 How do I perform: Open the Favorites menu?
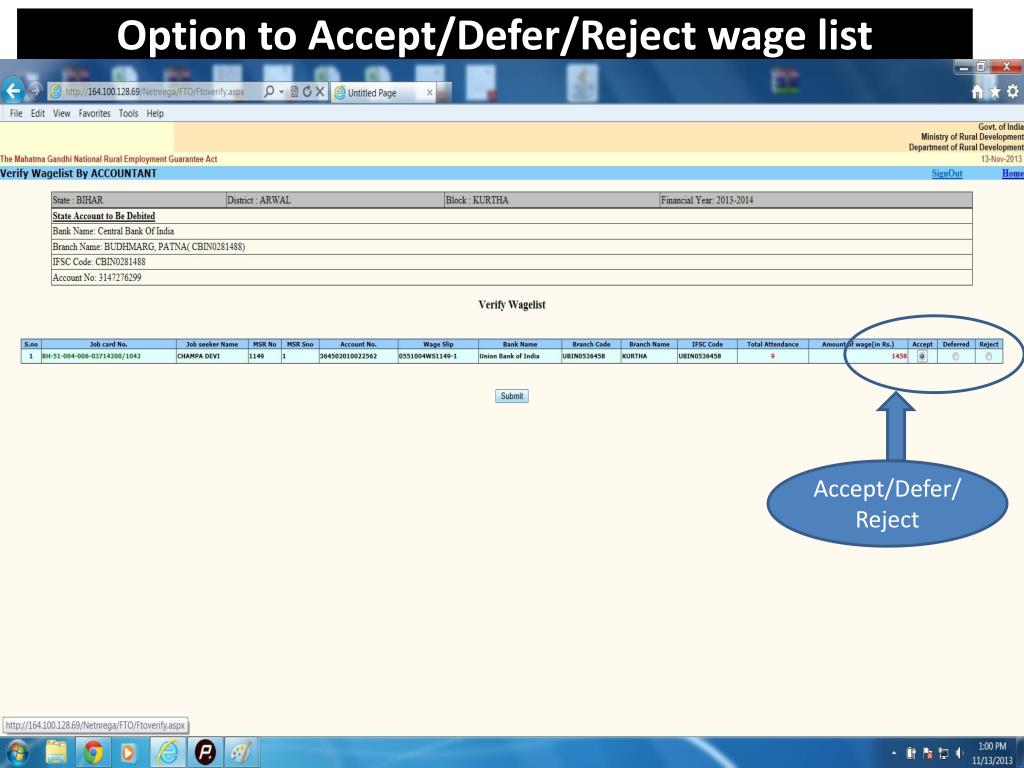click(x=94, y=114)
